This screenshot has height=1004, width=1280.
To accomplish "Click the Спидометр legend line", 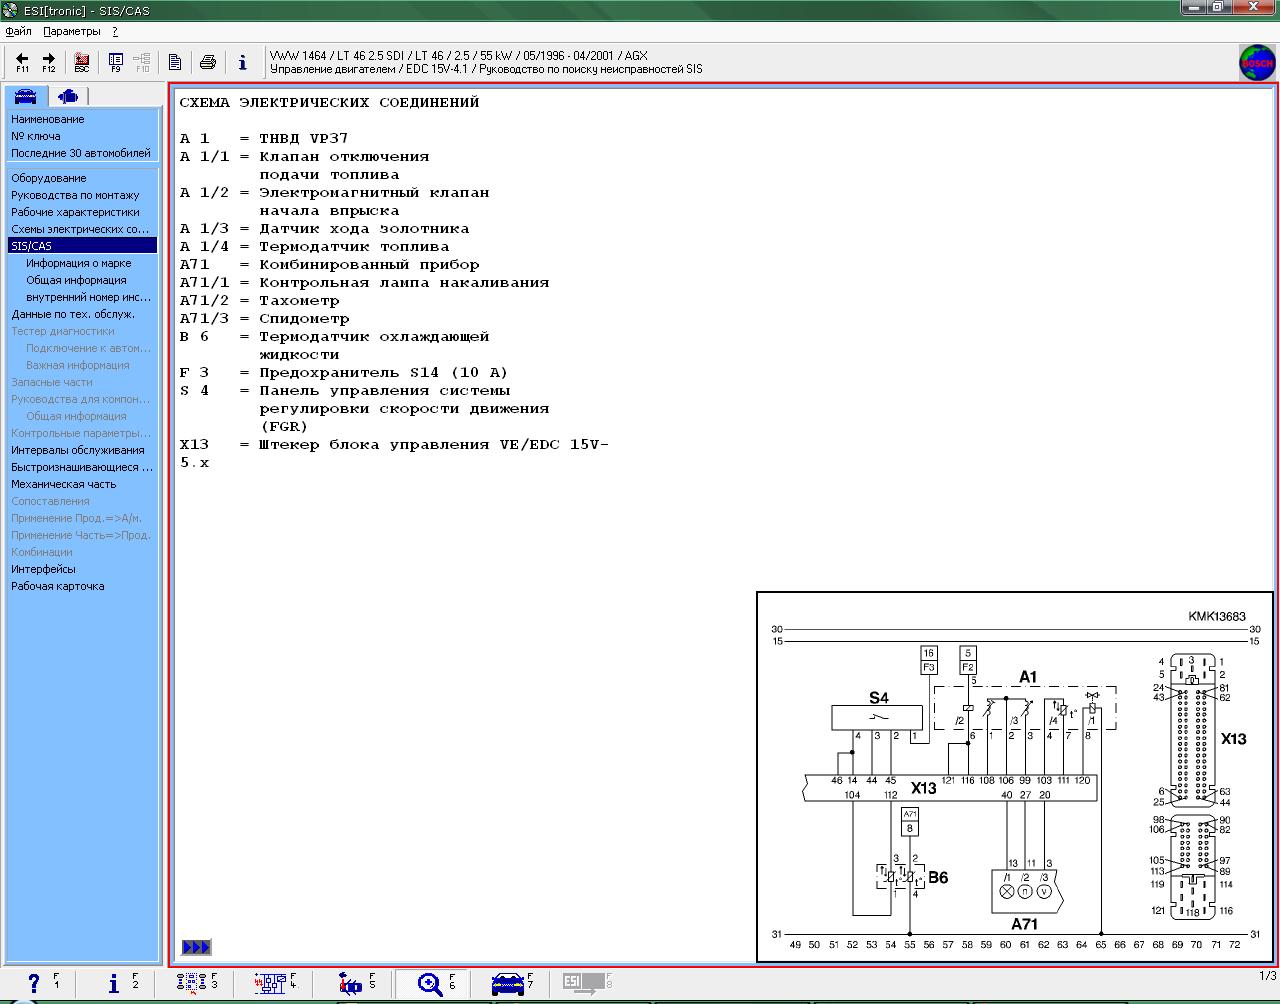I will pos(265,318).
